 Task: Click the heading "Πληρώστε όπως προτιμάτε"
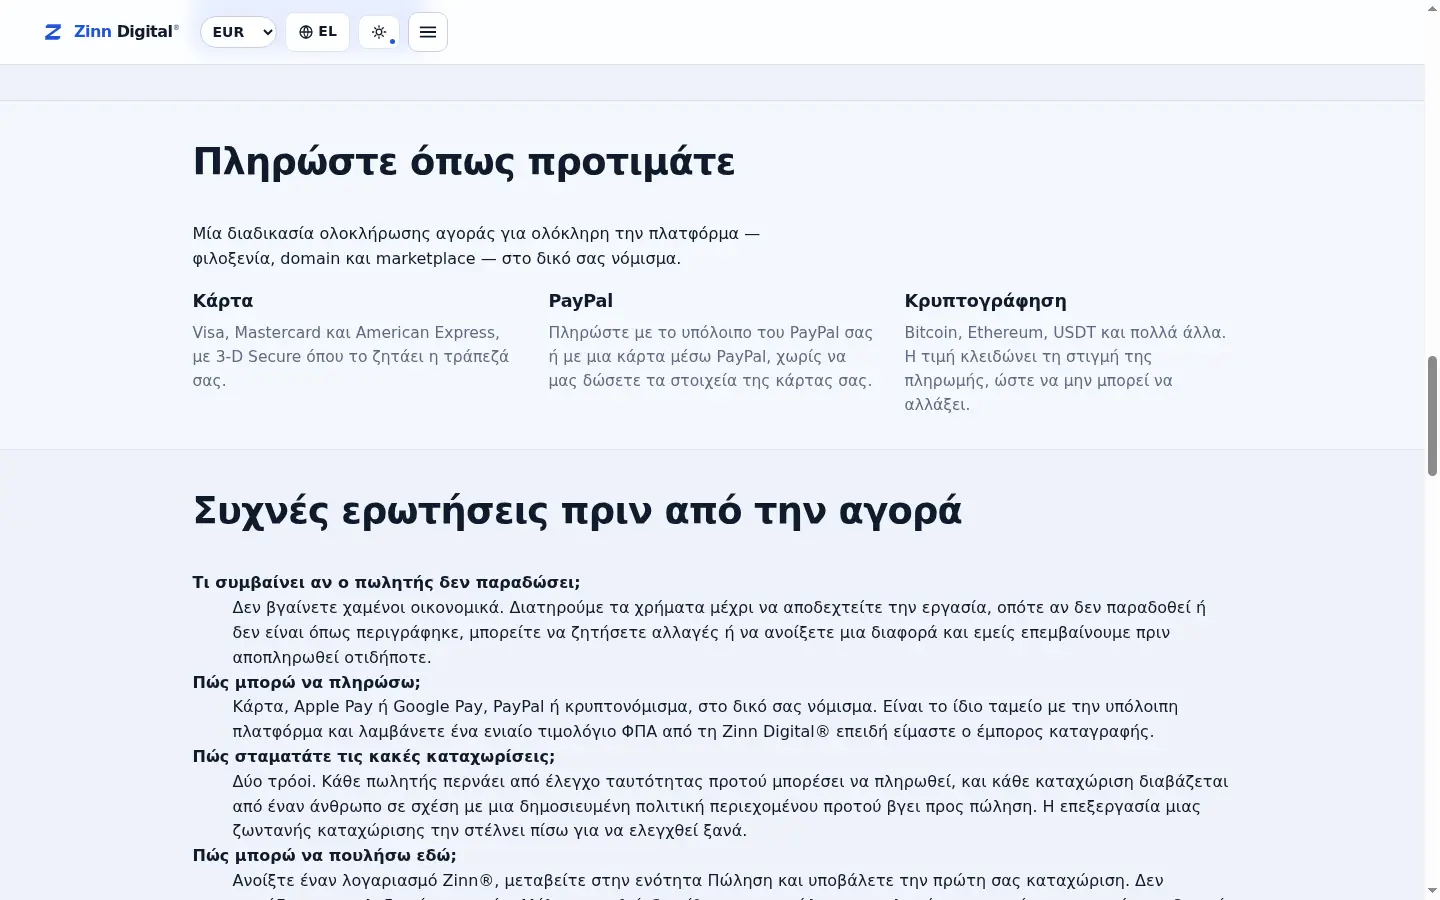click(464, 162)
